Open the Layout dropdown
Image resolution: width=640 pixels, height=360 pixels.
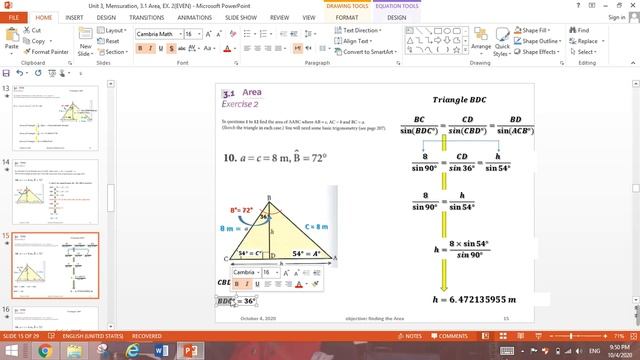[112, 31]
